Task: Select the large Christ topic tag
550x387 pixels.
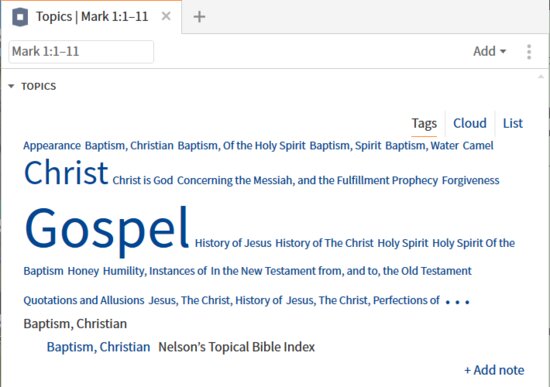Action: [x=66, y=173]
